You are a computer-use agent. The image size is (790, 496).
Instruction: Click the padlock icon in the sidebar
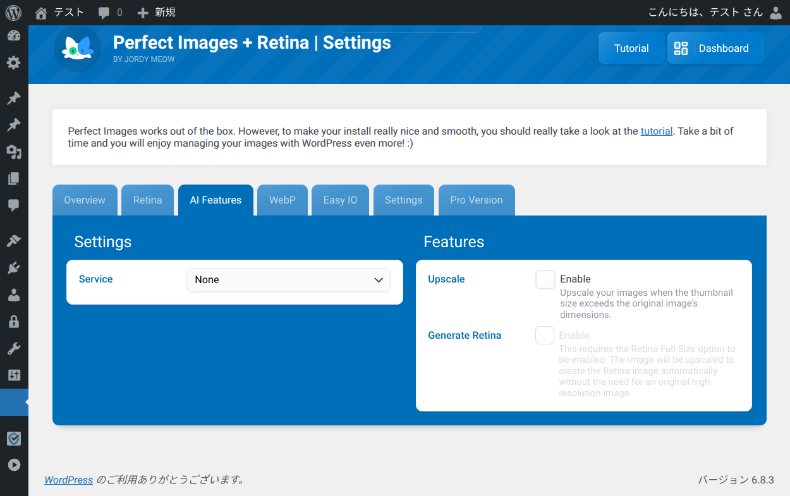pos(14,321)
